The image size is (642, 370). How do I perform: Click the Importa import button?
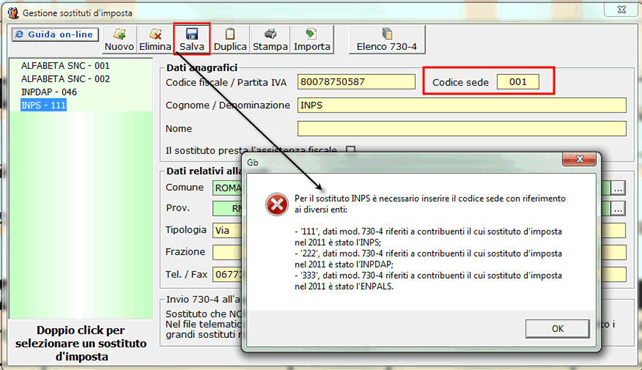[x=312, y=40]
